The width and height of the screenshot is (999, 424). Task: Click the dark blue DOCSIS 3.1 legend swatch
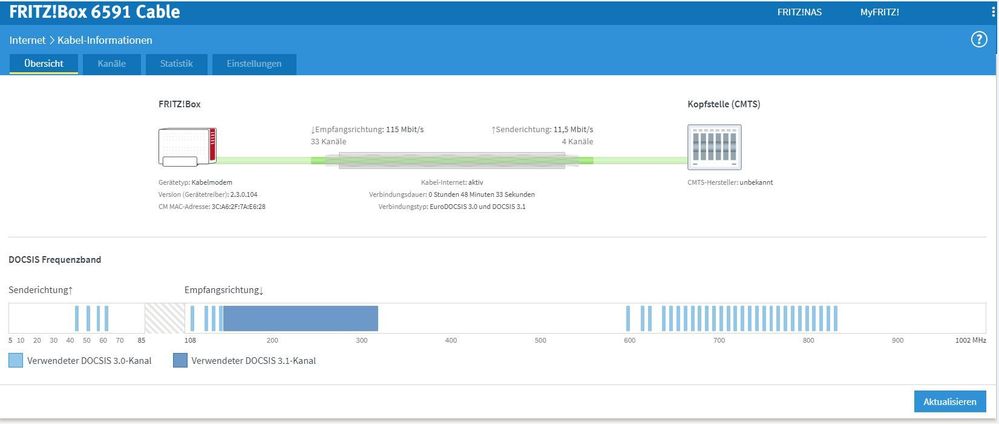pyautogui.click(x=180, y=360)
